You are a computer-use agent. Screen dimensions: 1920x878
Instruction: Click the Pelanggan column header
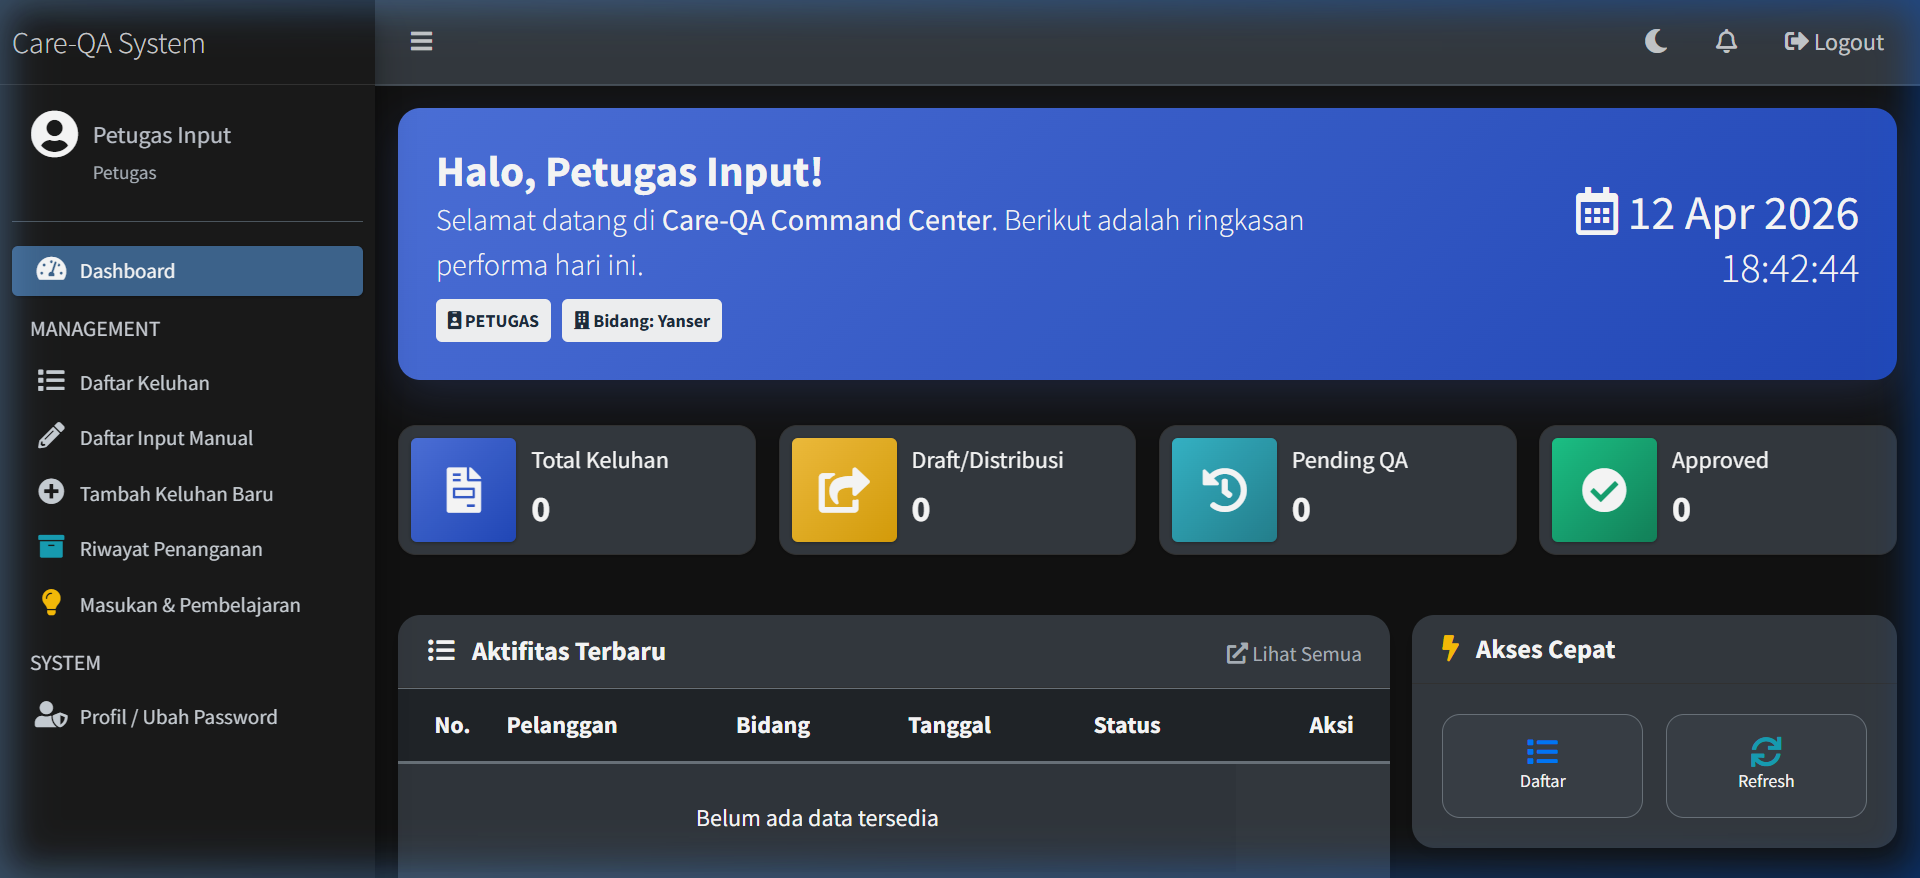click(x=562, y=726)
